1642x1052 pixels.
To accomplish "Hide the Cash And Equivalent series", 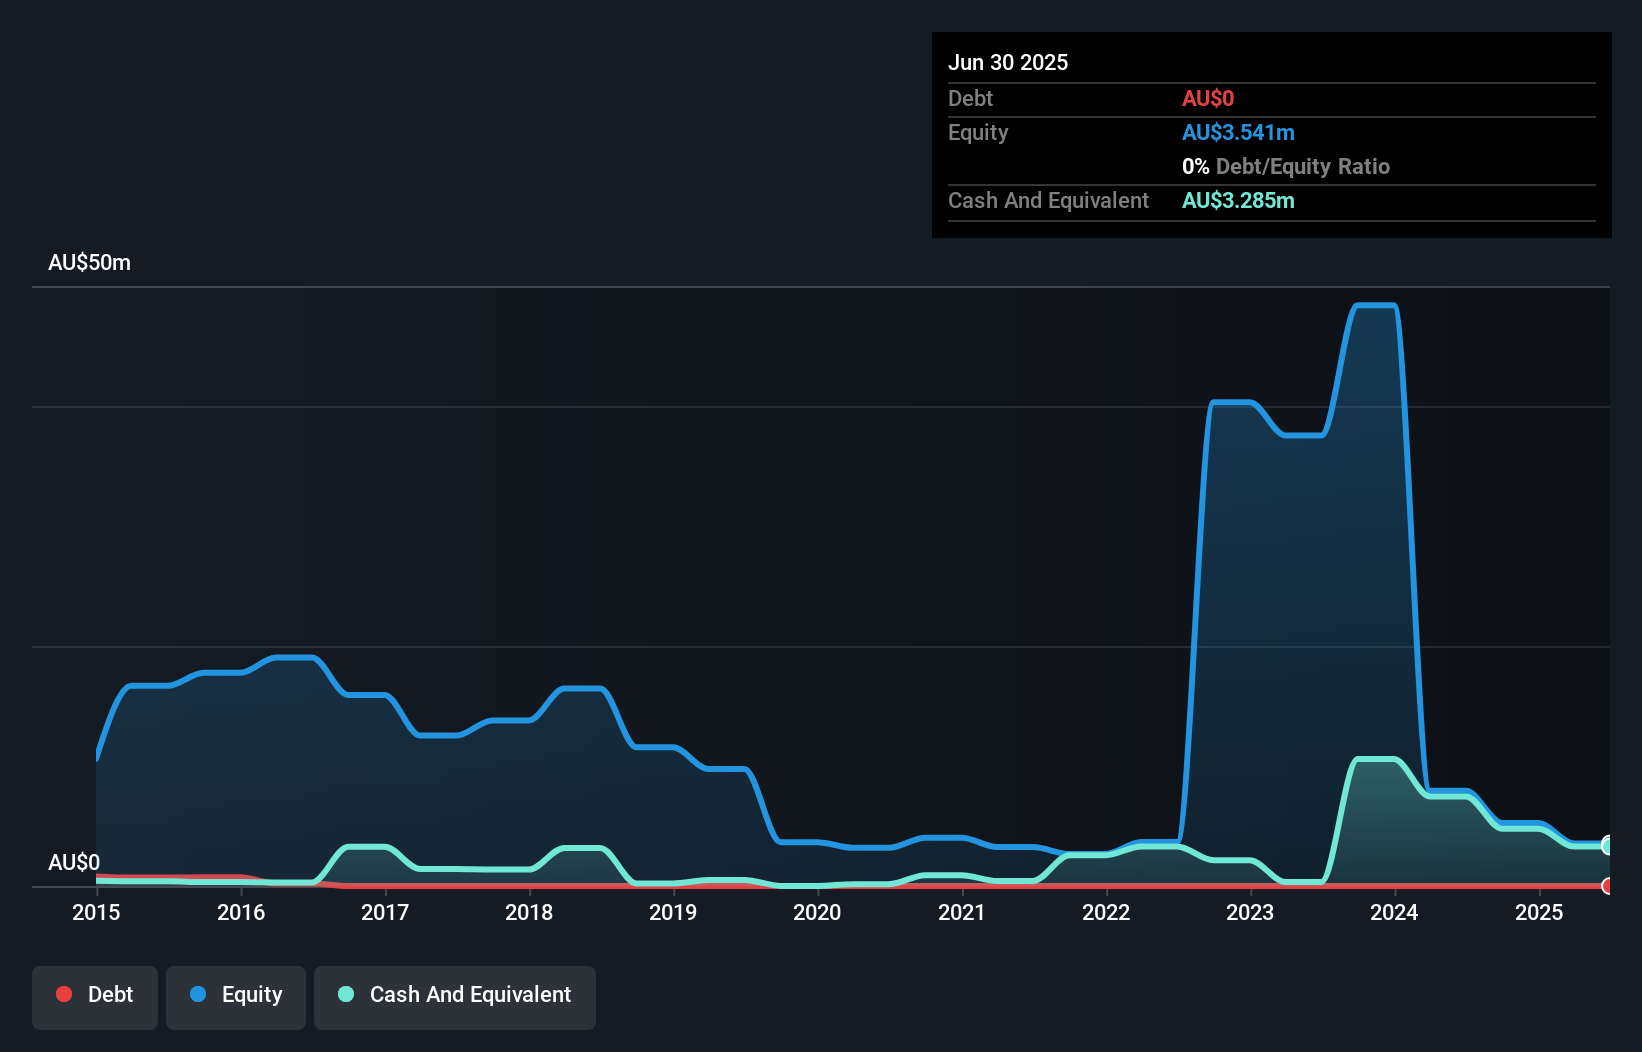I will [455, 996].
